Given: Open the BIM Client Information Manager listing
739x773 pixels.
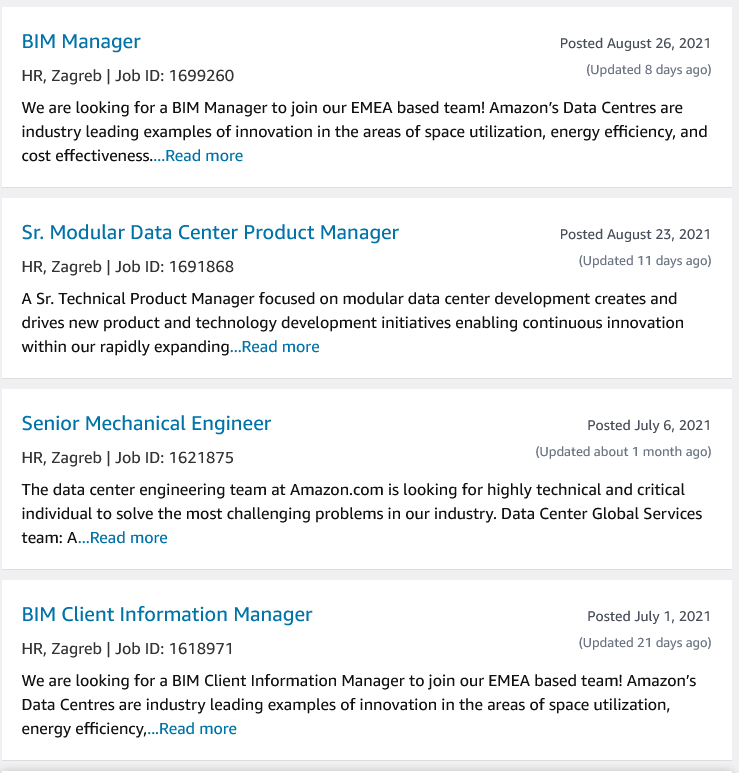Looking at the screenshot, I should tap(167, 615).
